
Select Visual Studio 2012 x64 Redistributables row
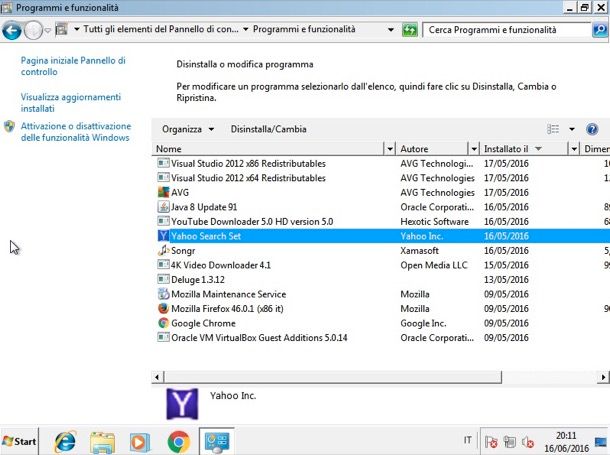pos(380,178)
